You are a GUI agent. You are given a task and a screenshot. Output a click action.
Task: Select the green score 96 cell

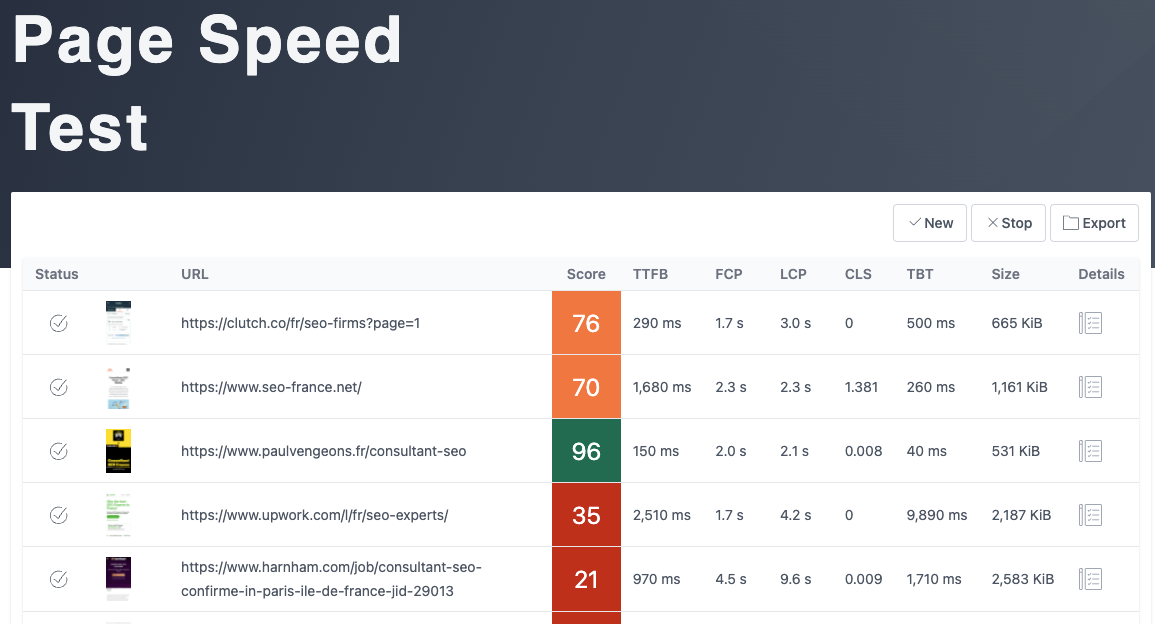586,451
